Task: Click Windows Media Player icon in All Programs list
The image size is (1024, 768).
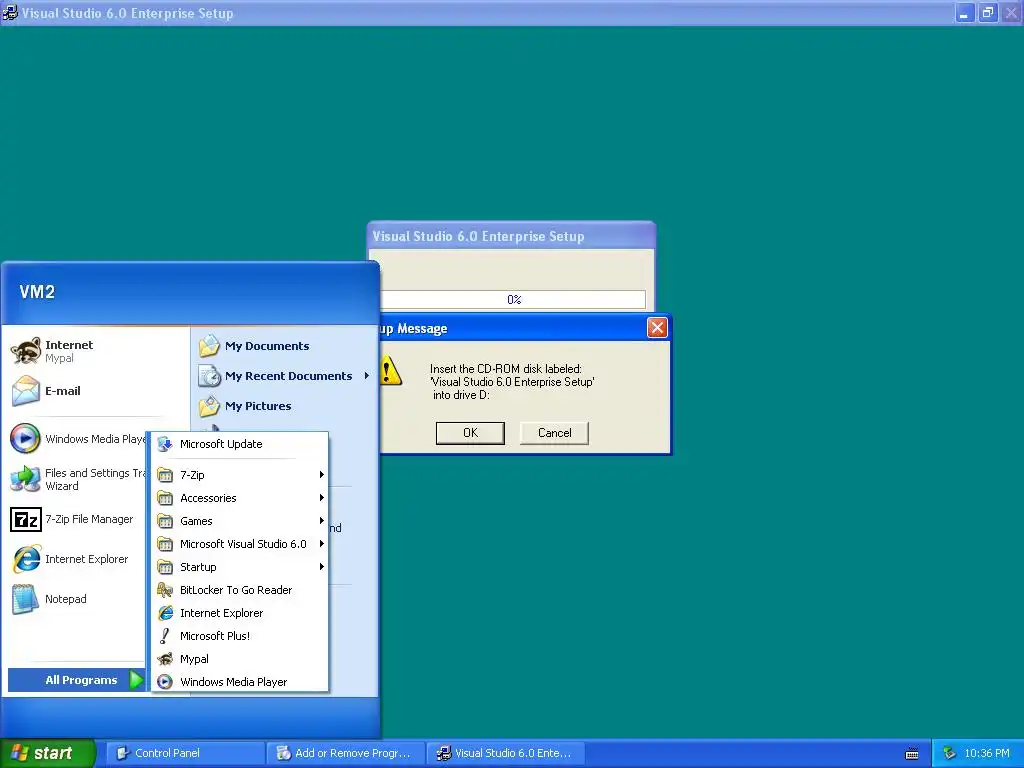Action: (x=165, y=682)
